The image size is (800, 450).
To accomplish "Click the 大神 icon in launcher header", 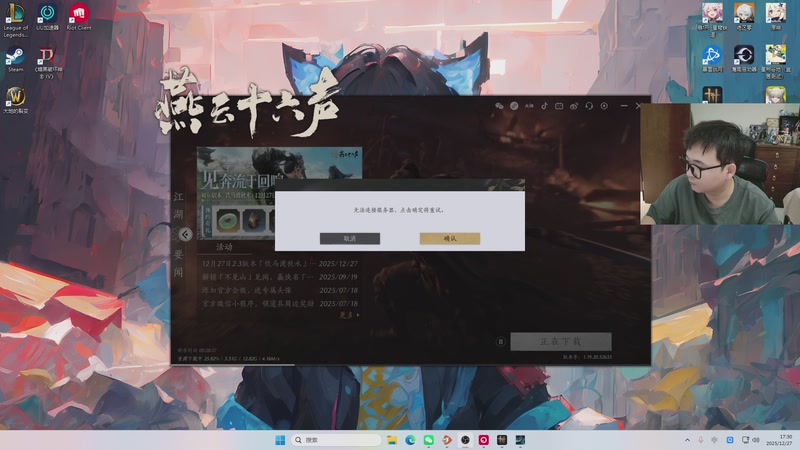I will 529,106.
